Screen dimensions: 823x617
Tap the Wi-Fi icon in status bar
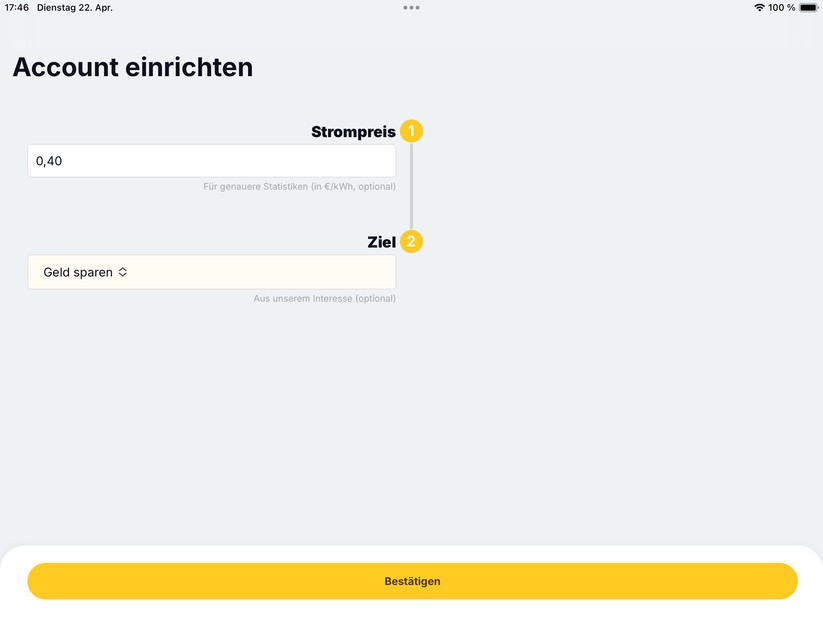click(x=759, y=7)
